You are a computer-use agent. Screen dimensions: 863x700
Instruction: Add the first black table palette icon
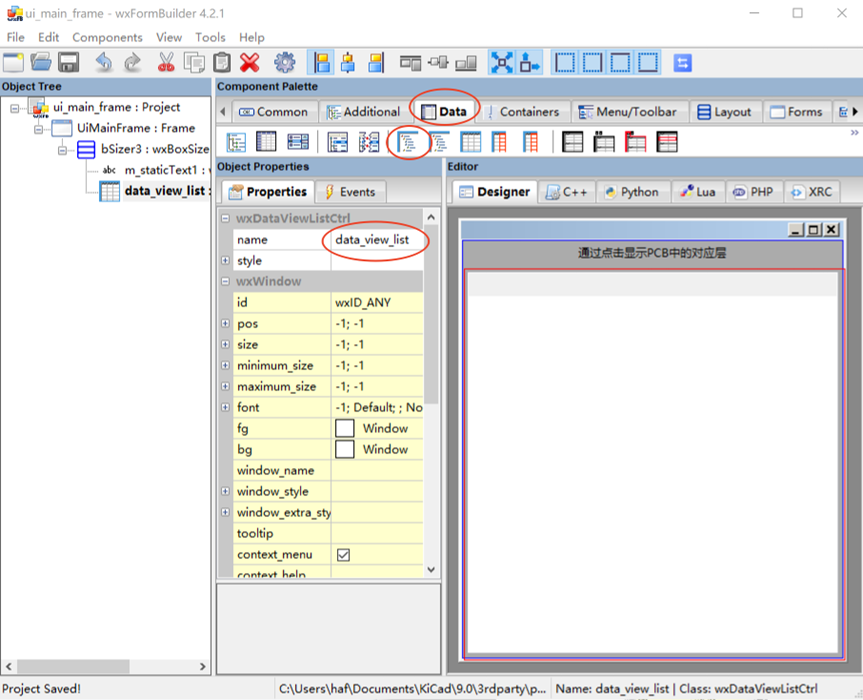(572, 142)
